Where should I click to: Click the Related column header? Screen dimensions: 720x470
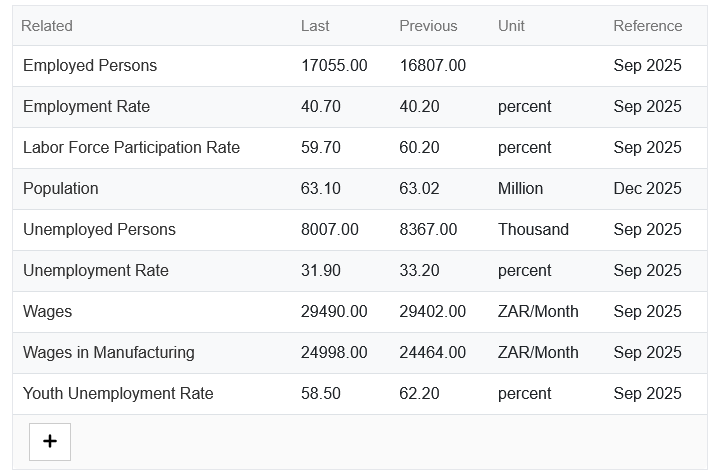point(47,26)
